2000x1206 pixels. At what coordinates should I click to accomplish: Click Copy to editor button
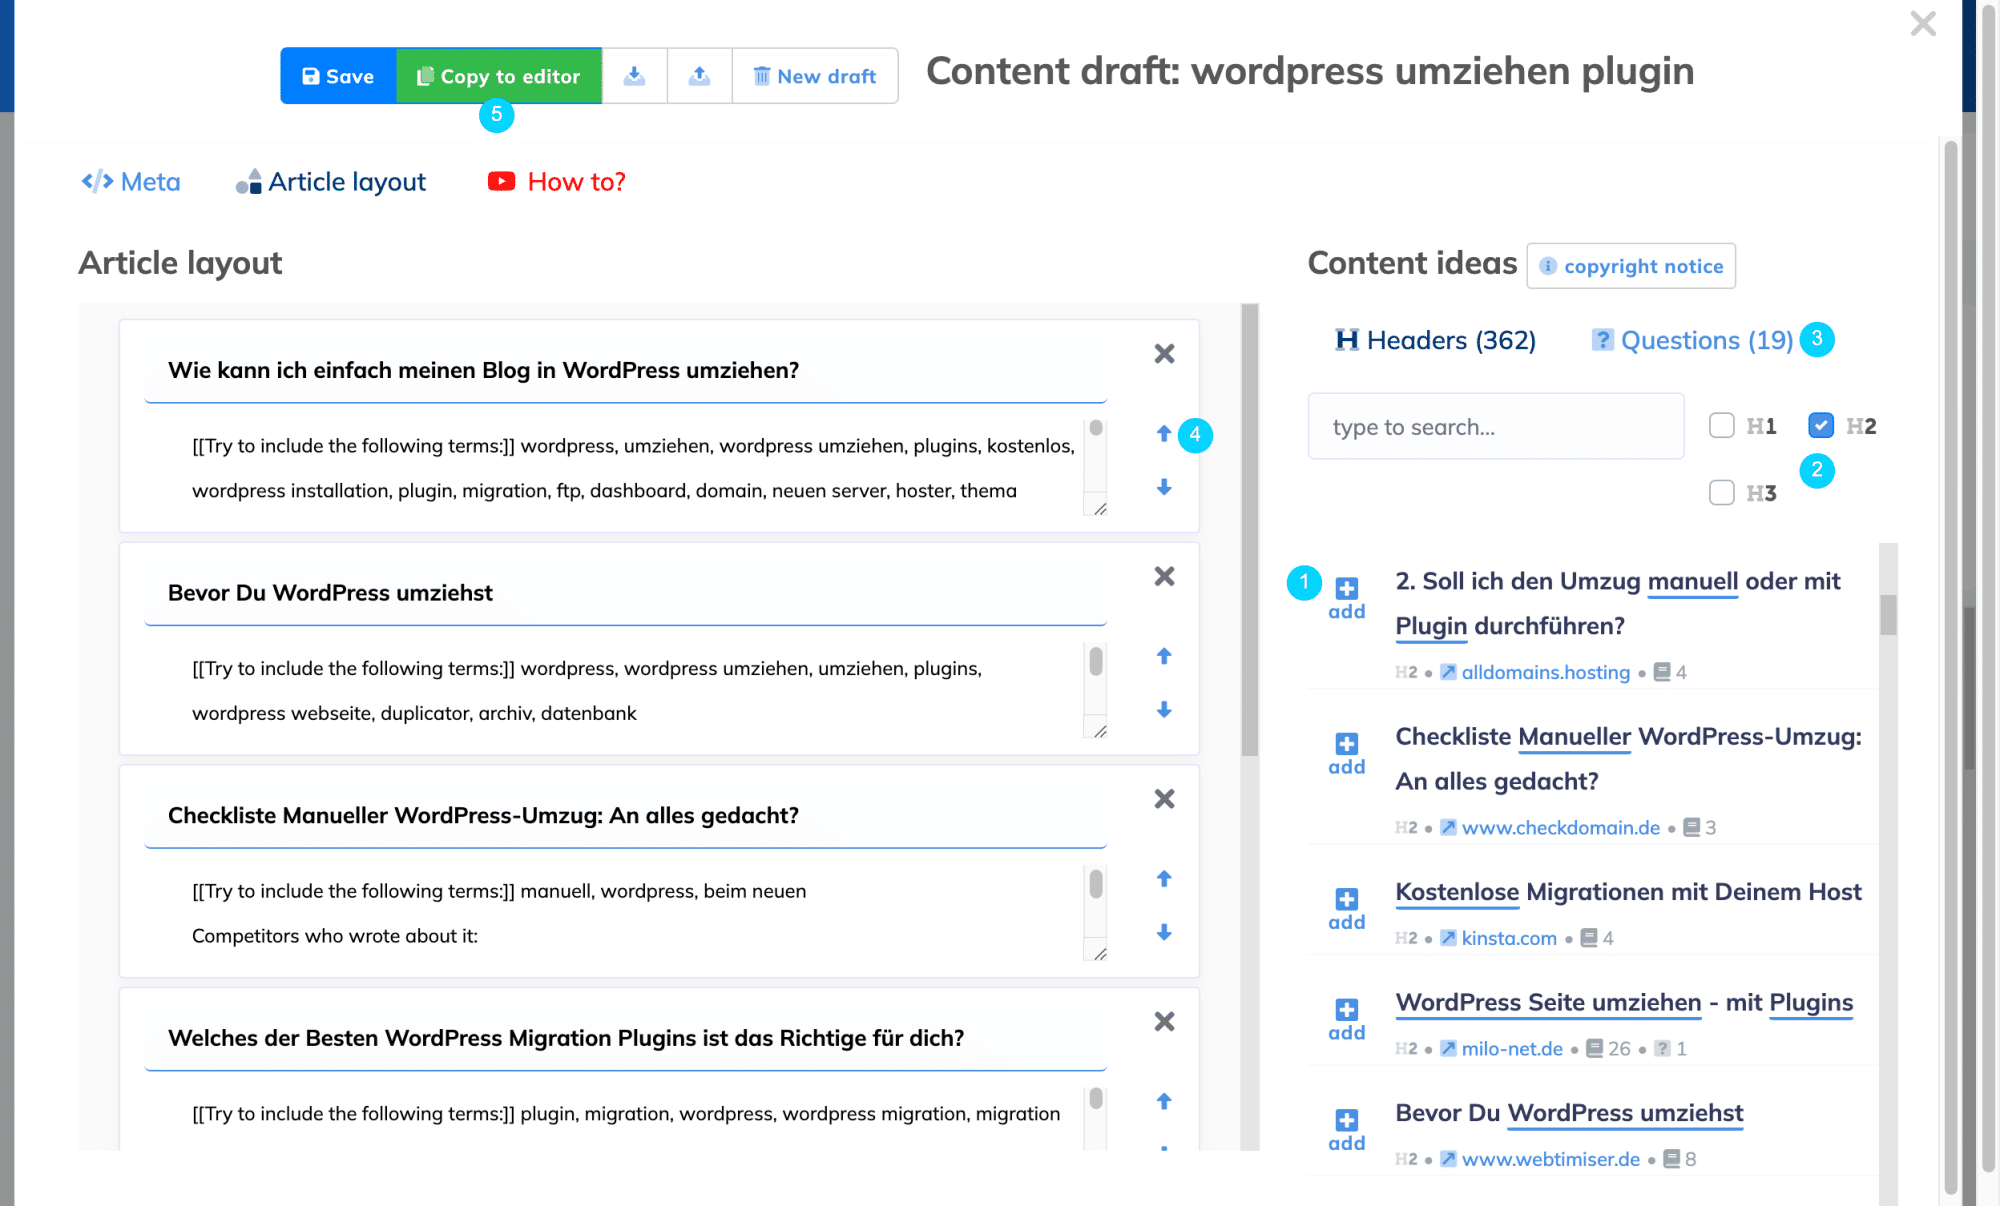point(499,76)
